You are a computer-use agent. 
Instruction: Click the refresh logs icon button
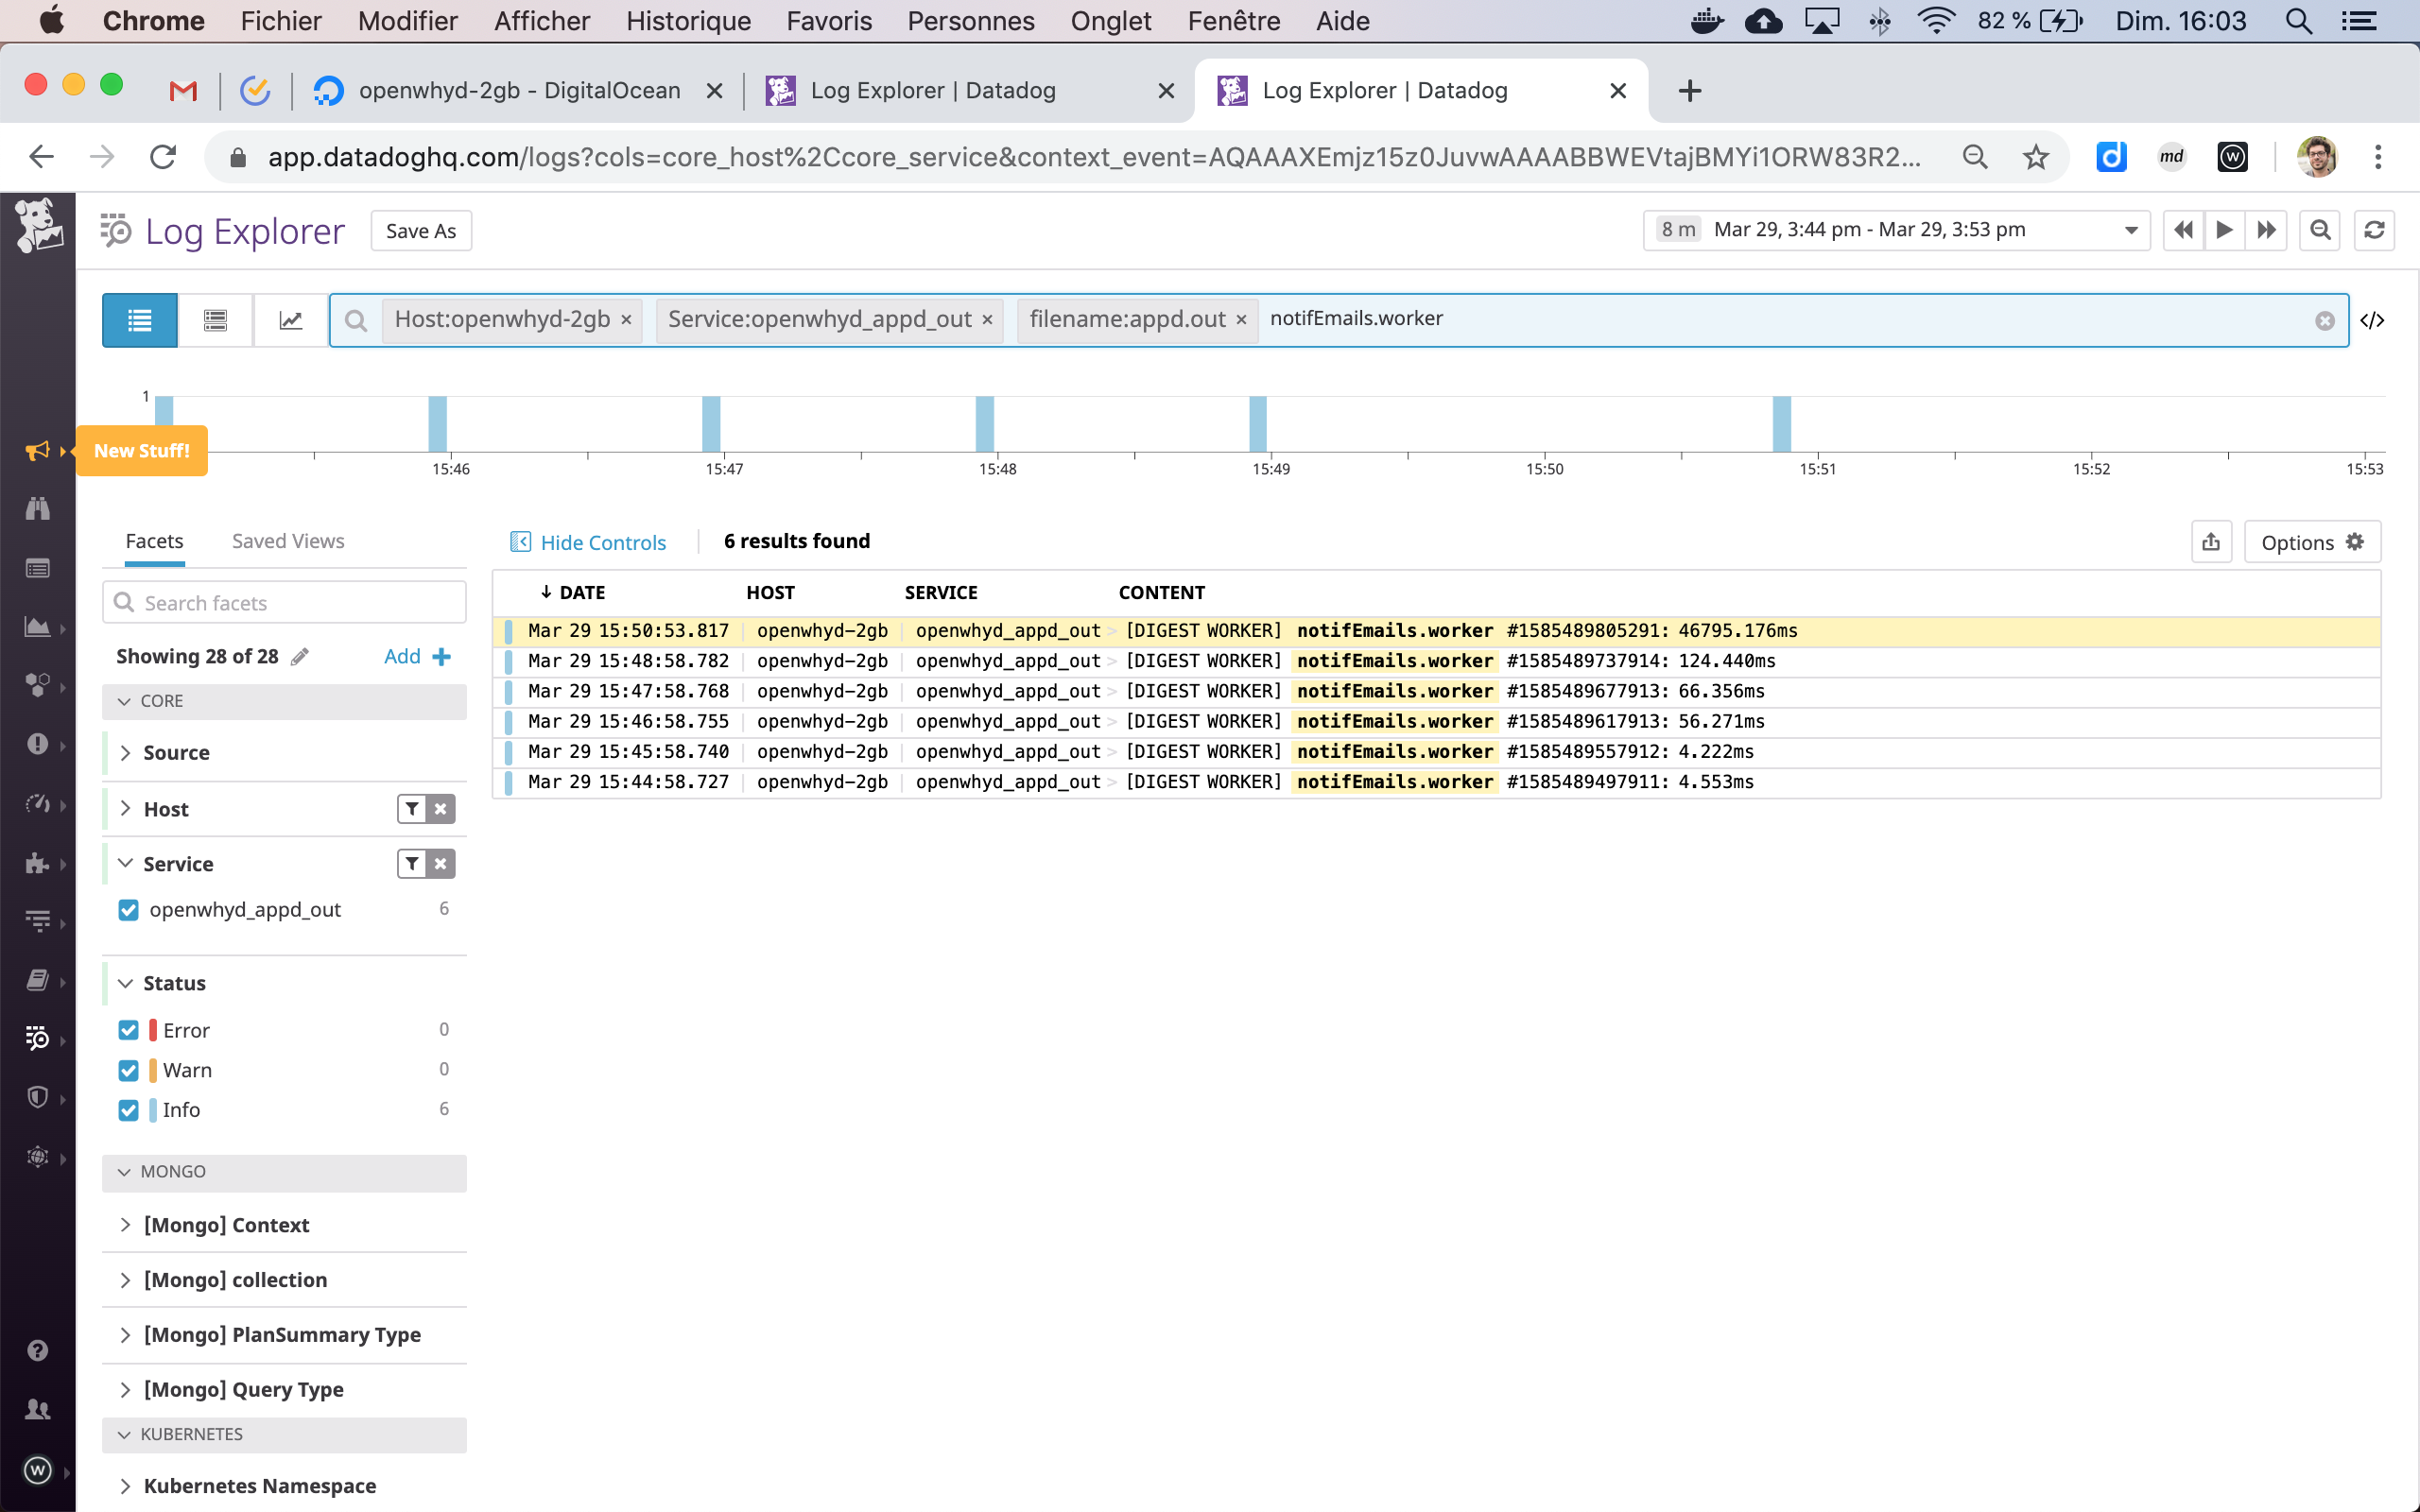[x=2374, y=230]
